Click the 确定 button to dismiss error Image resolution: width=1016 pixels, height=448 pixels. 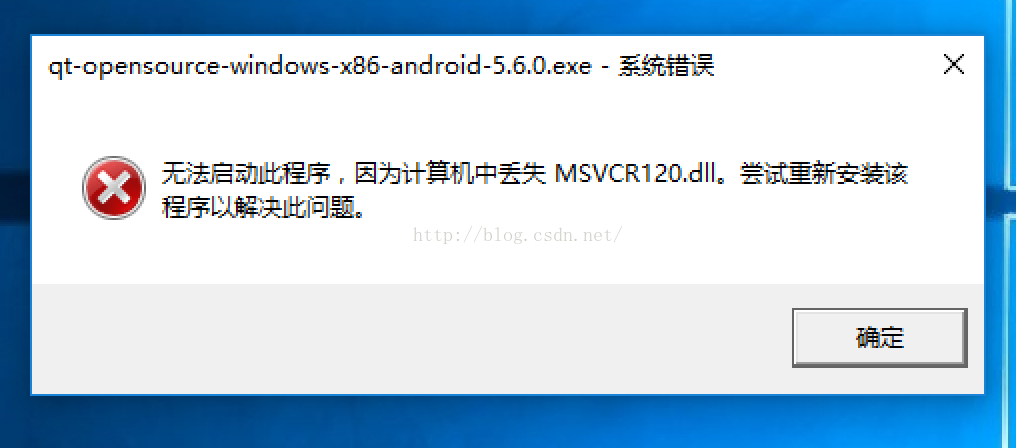(x=879, y=338)
